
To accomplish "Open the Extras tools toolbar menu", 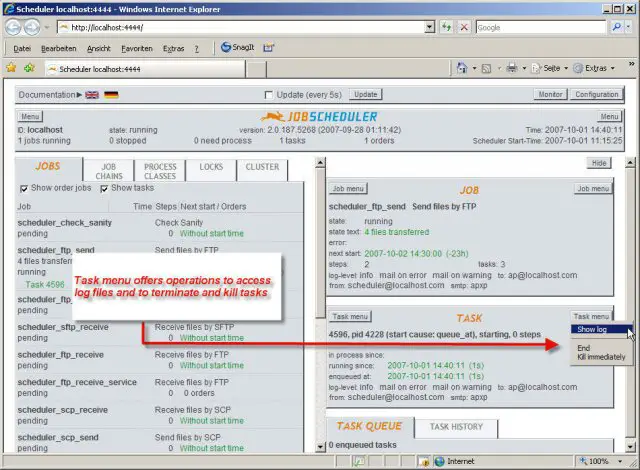I will point(592,68).
